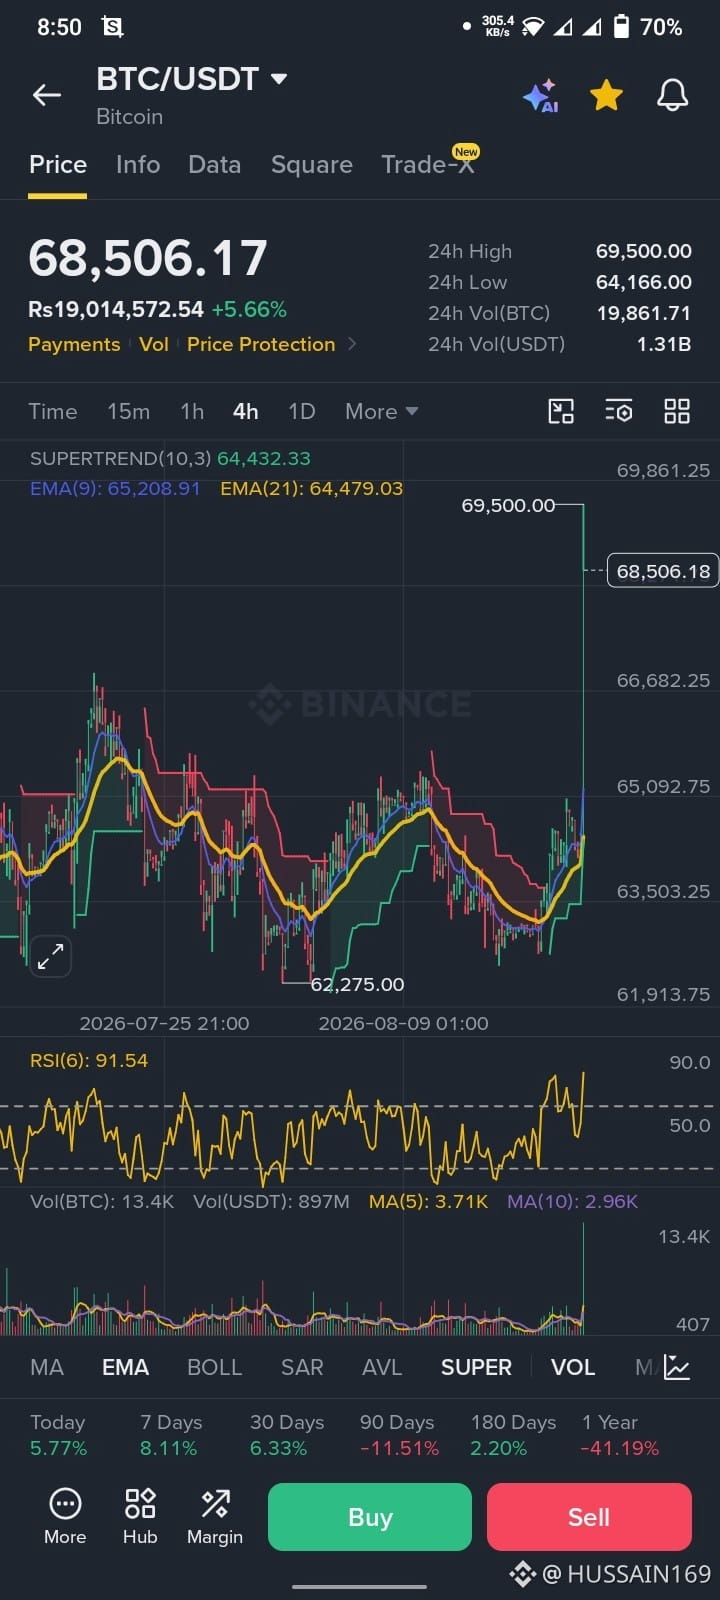This screenshot has height=1600, width=720.
Task: Tap the battery status icon
Action: tap(621, 27)
